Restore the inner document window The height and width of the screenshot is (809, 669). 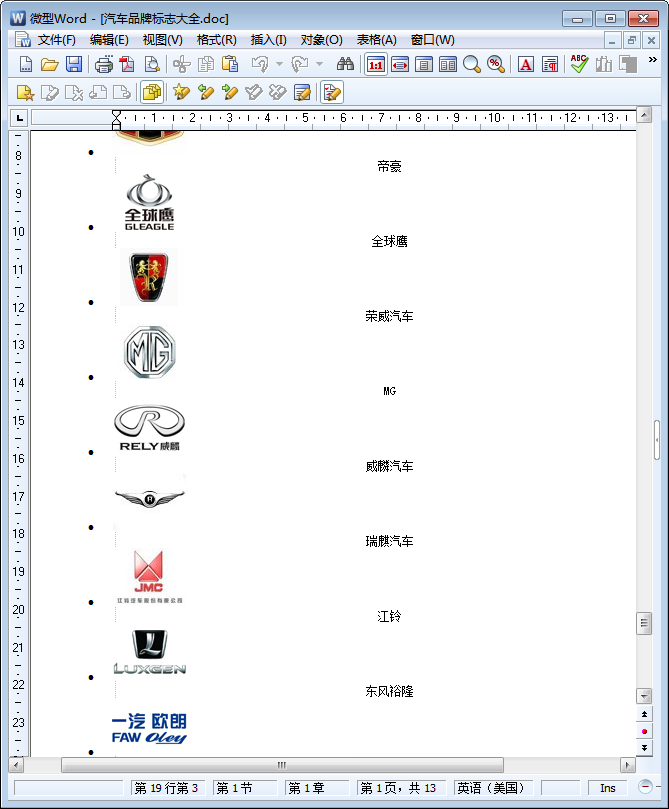coord(631,40)
